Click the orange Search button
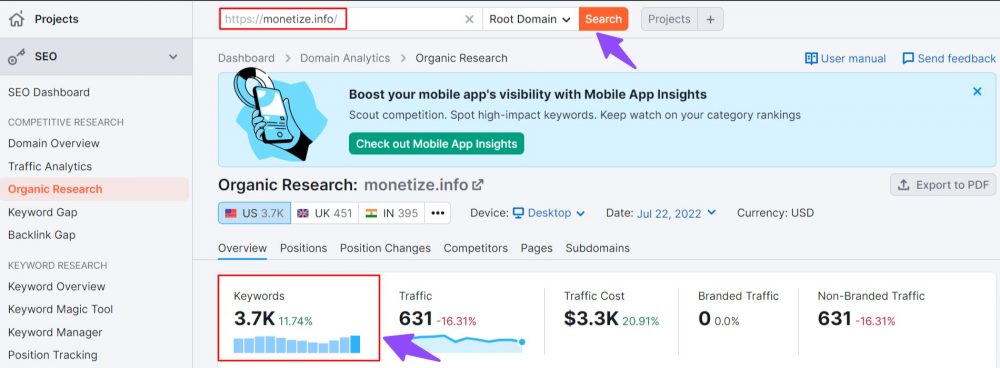This screenshot has width=1000, height=368. pos(603,19)
